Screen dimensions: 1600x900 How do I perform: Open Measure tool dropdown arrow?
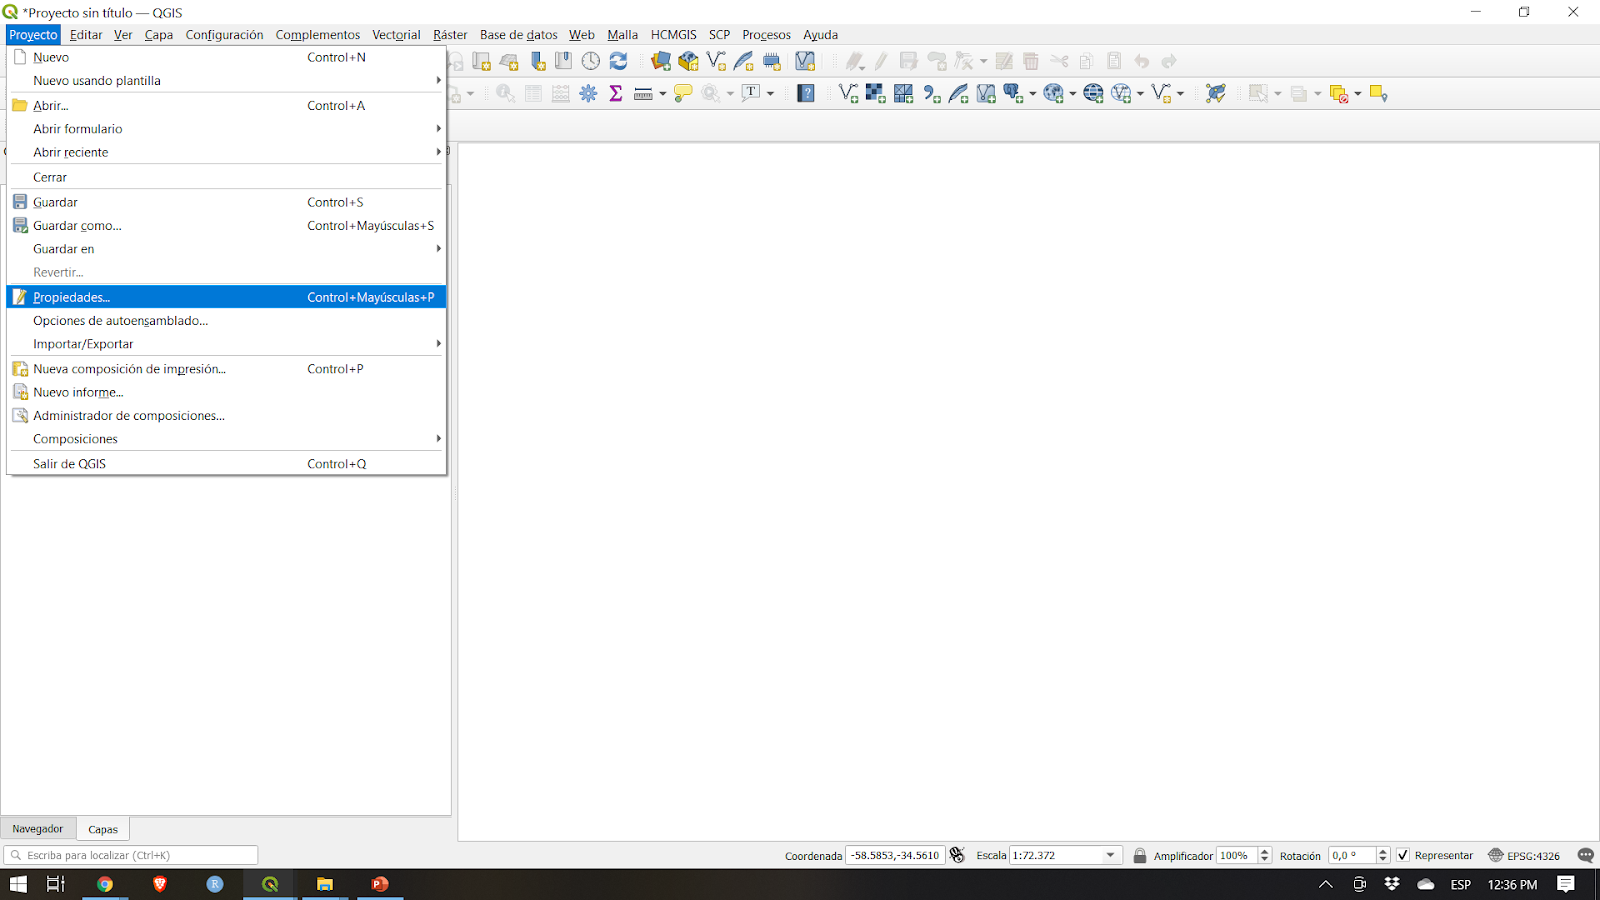[662, 94]
